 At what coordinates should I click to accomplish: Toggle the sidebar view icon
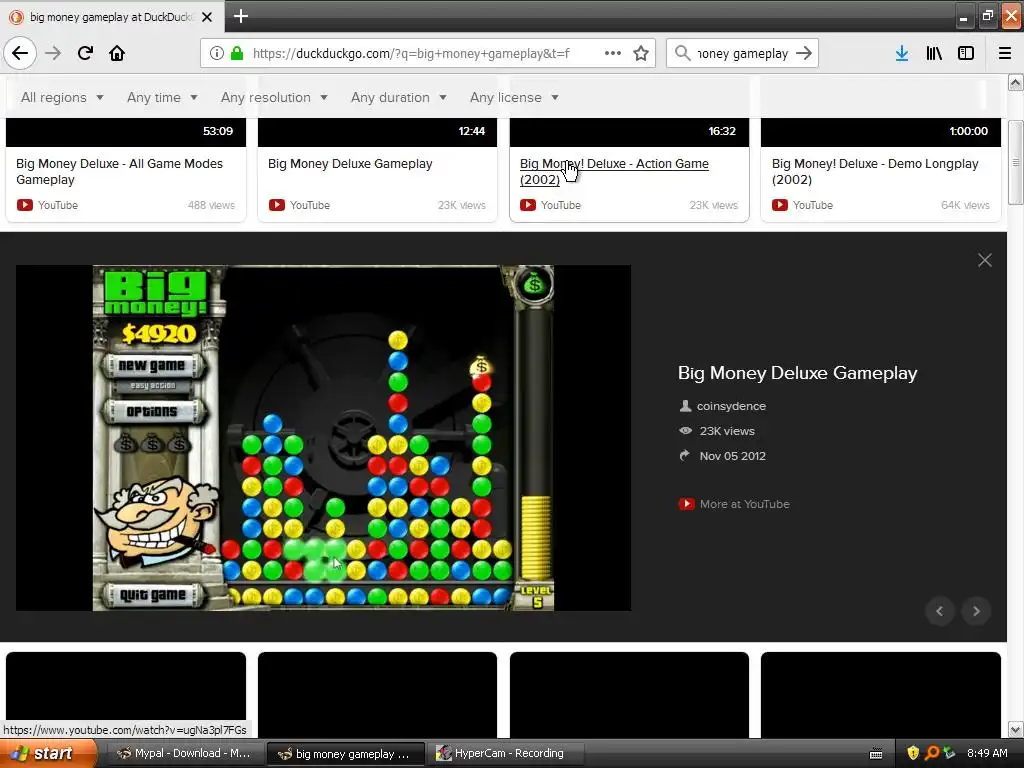pyautogui.click(x=966, y=53)
